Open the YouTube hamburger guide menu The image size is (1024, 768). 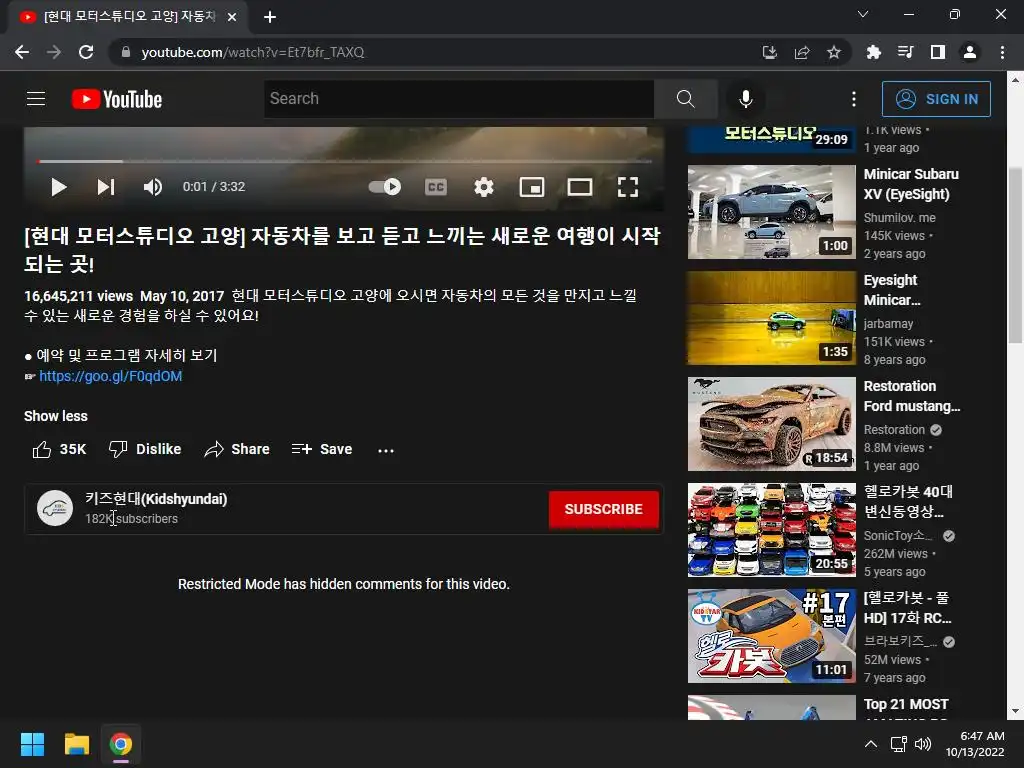[x=36, y=99]
